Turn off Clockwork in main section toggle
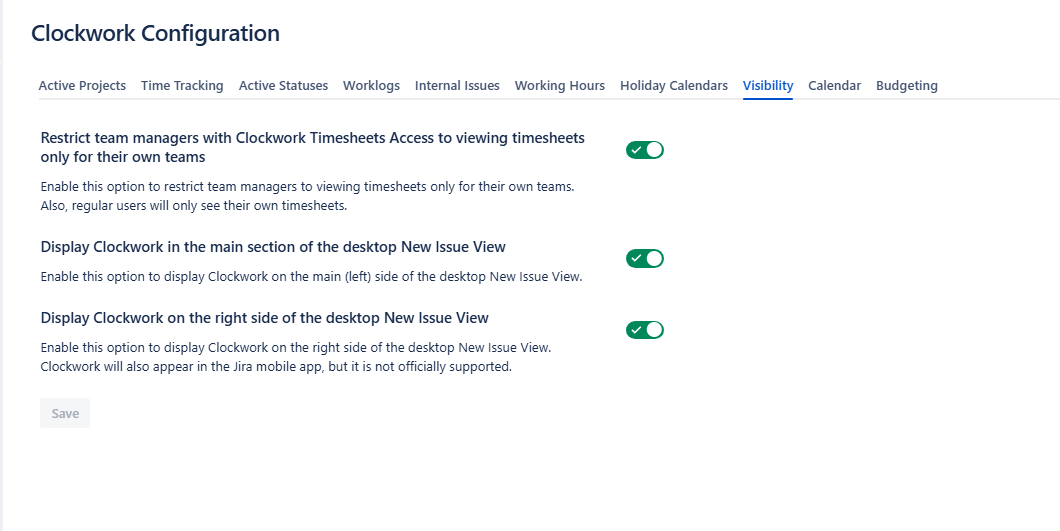1060x531 pixels. tap(645, 258)
